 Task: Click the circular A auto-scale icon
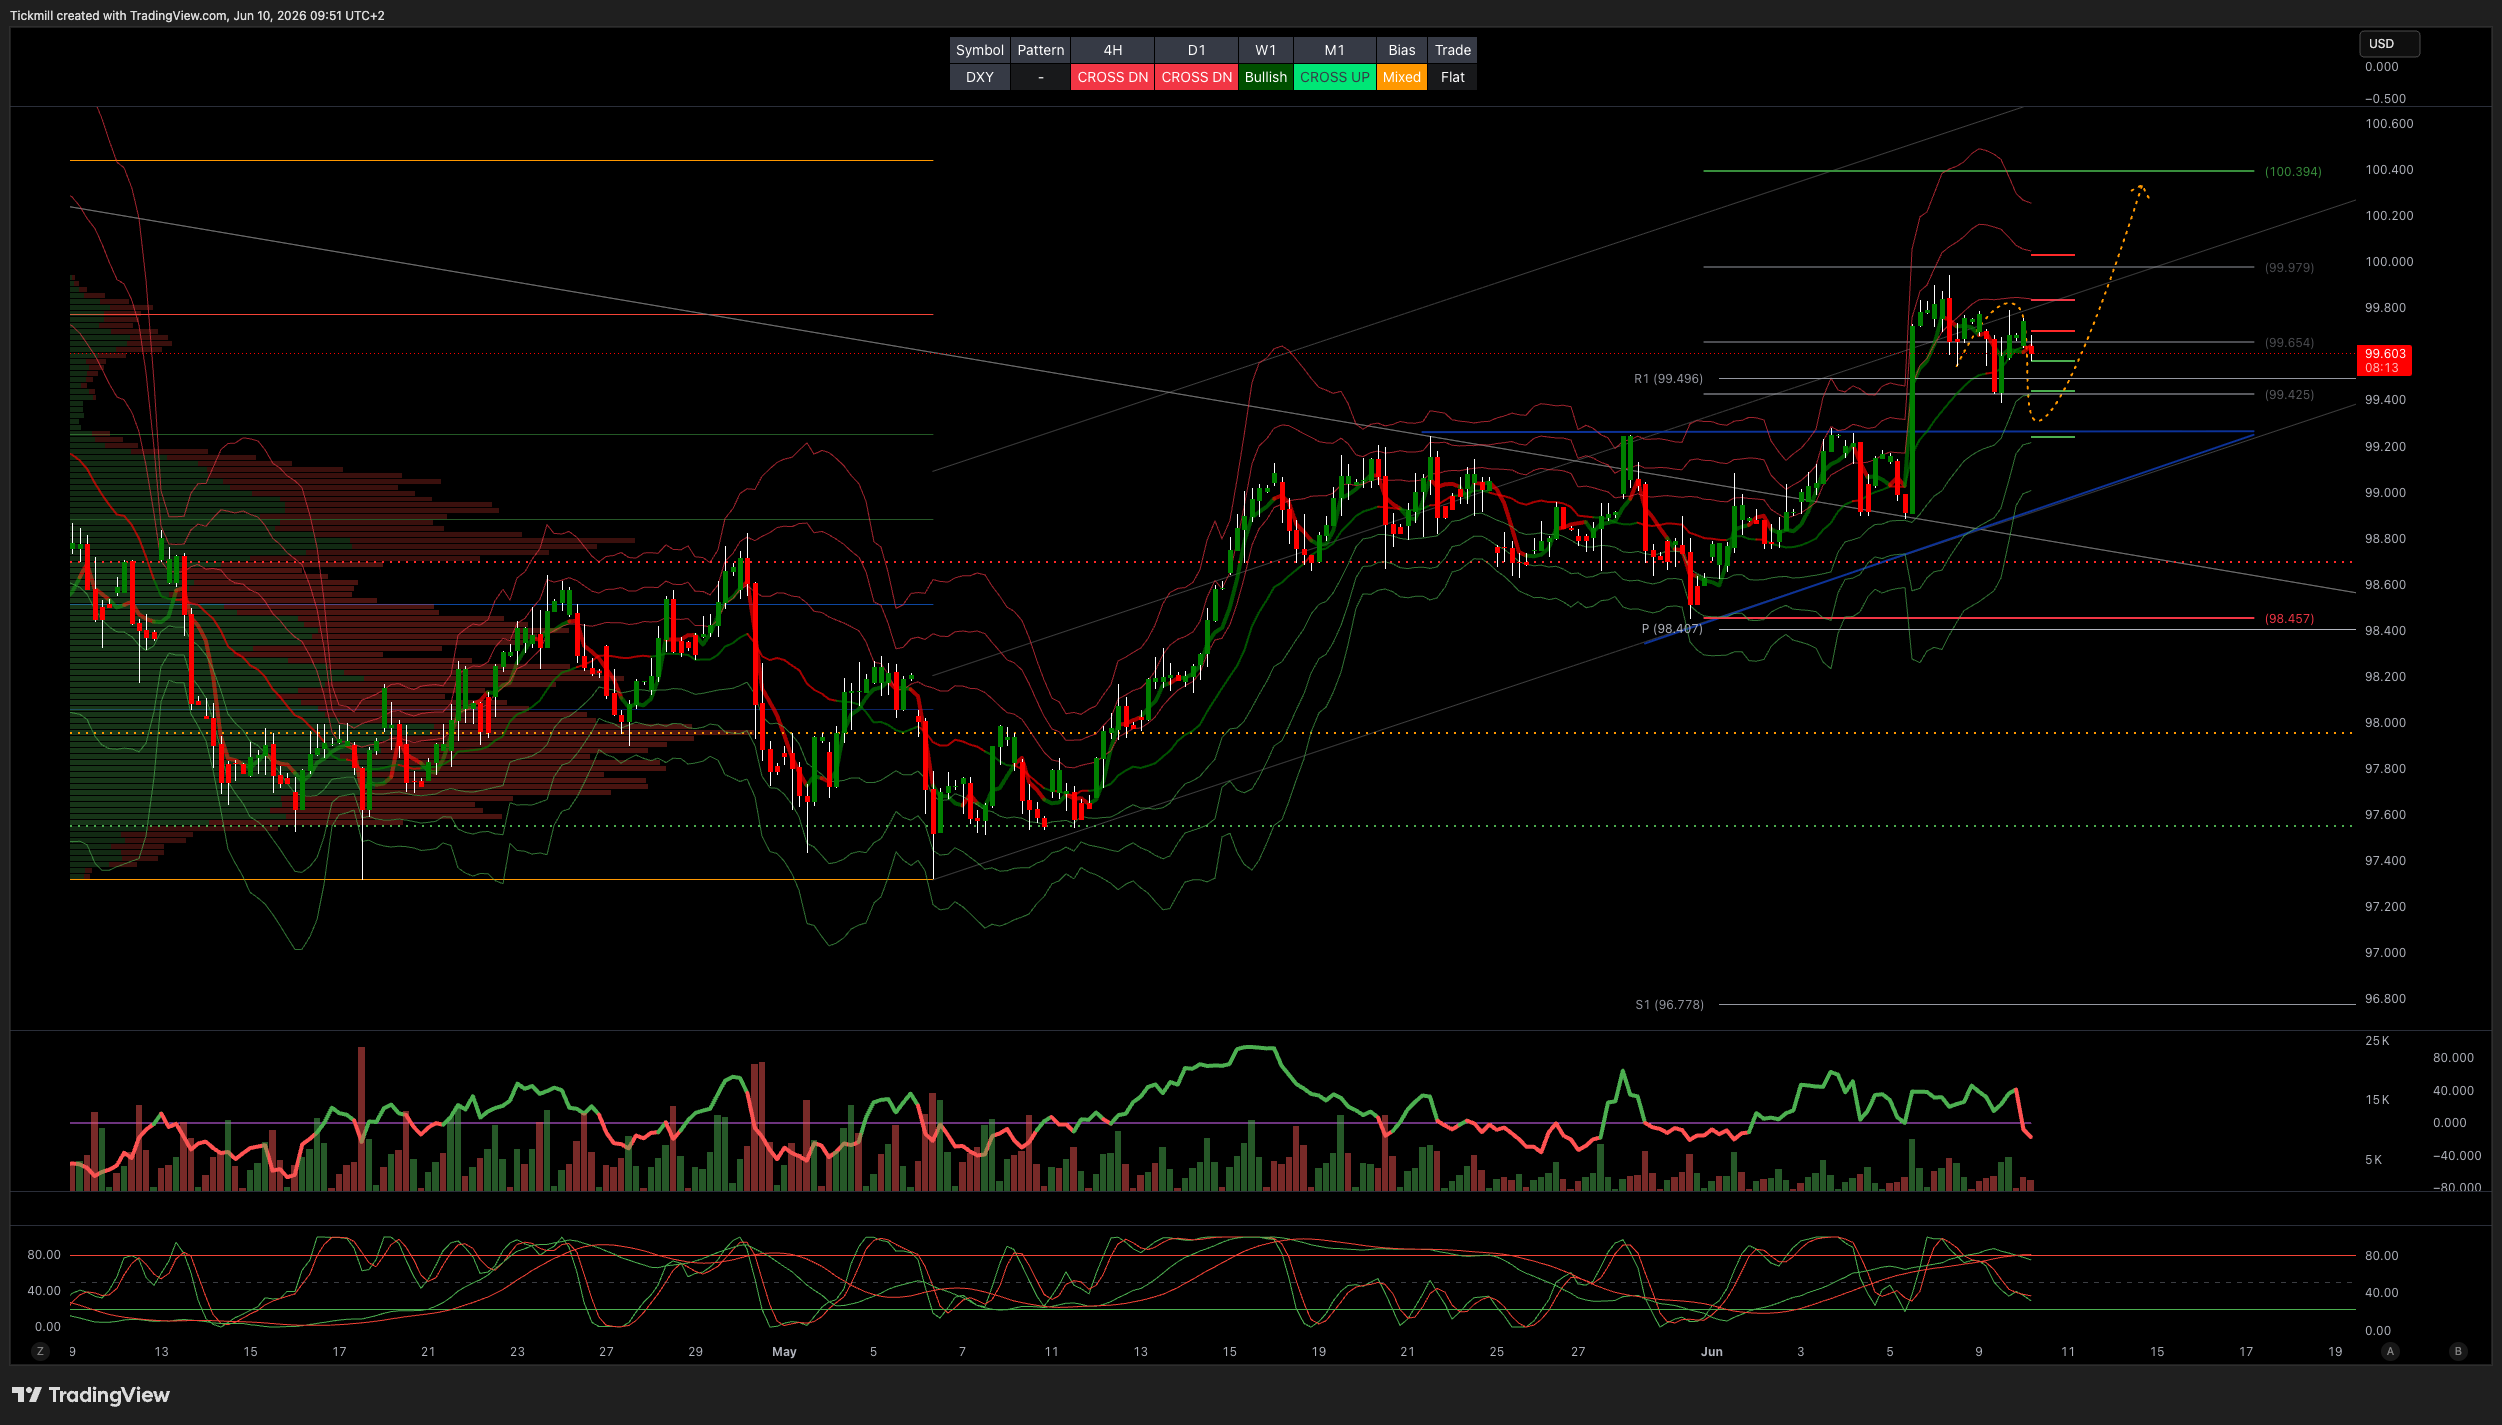point(2390,1351)
